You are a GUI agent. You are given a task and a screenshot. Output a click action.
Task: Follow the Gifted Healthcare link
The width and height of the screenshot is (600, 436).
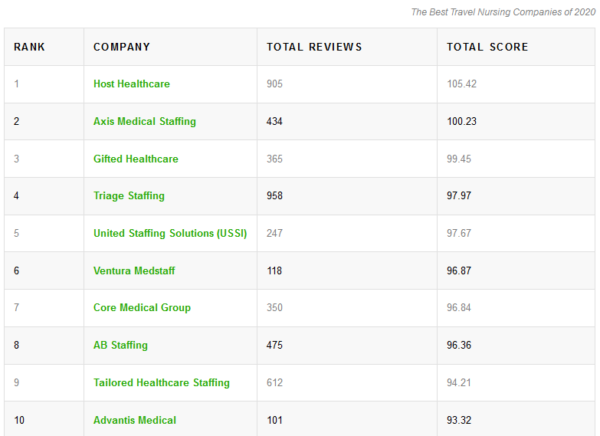(x=136, y=159)
